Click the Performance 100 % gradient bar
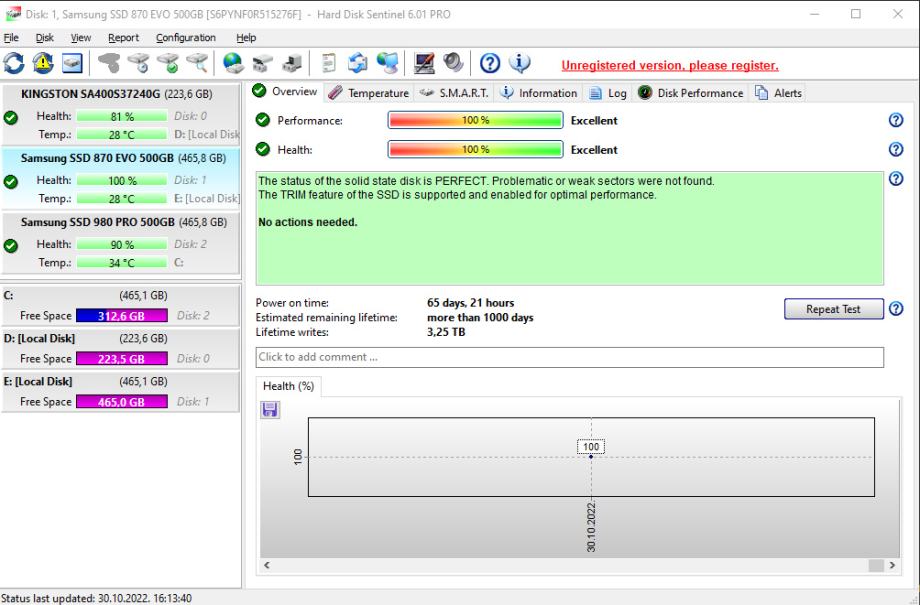 pos(475,120)
